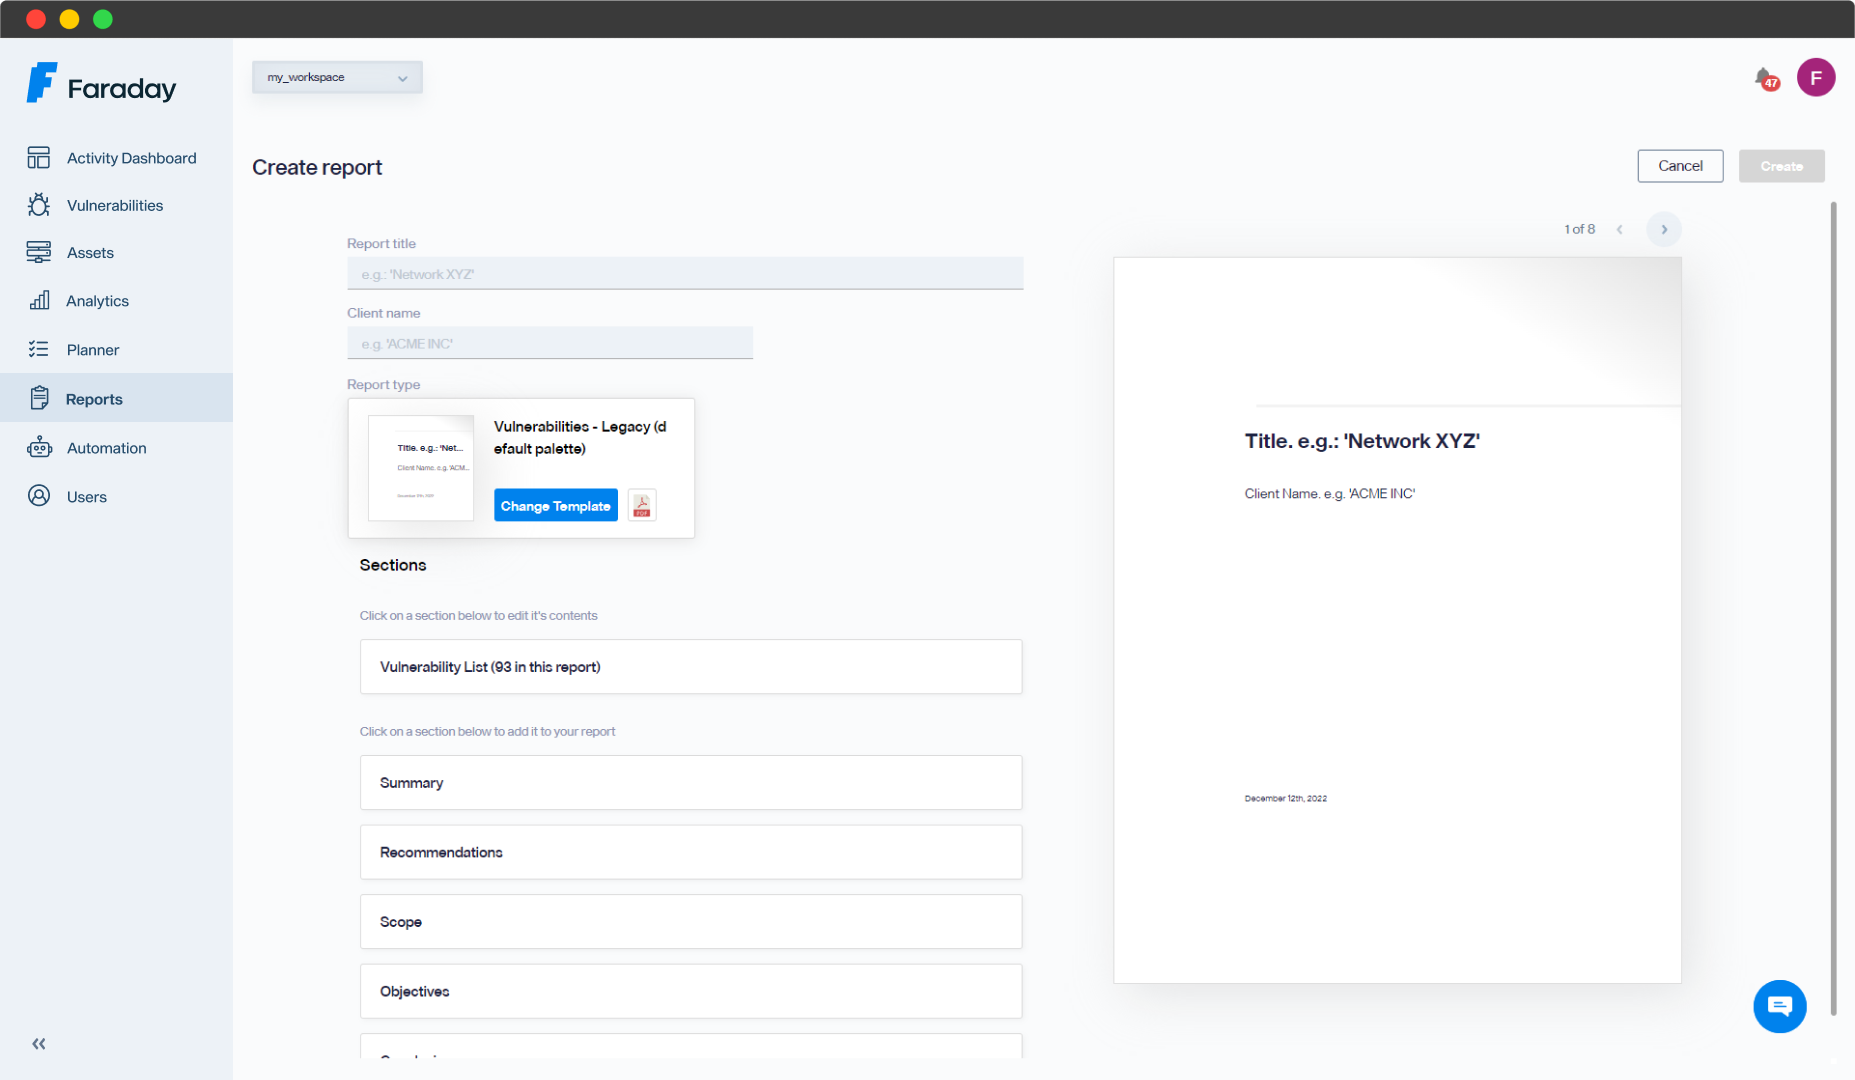Add the Summary section to report

click(691, 782)
